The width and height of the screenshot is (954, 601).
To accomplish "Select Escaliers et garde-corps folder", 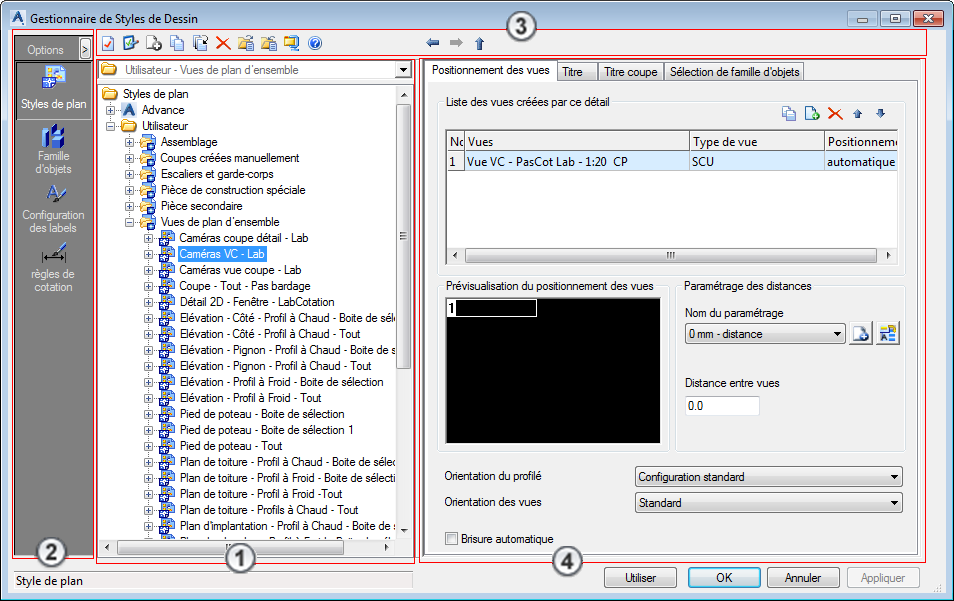I will tap(217, 174).
